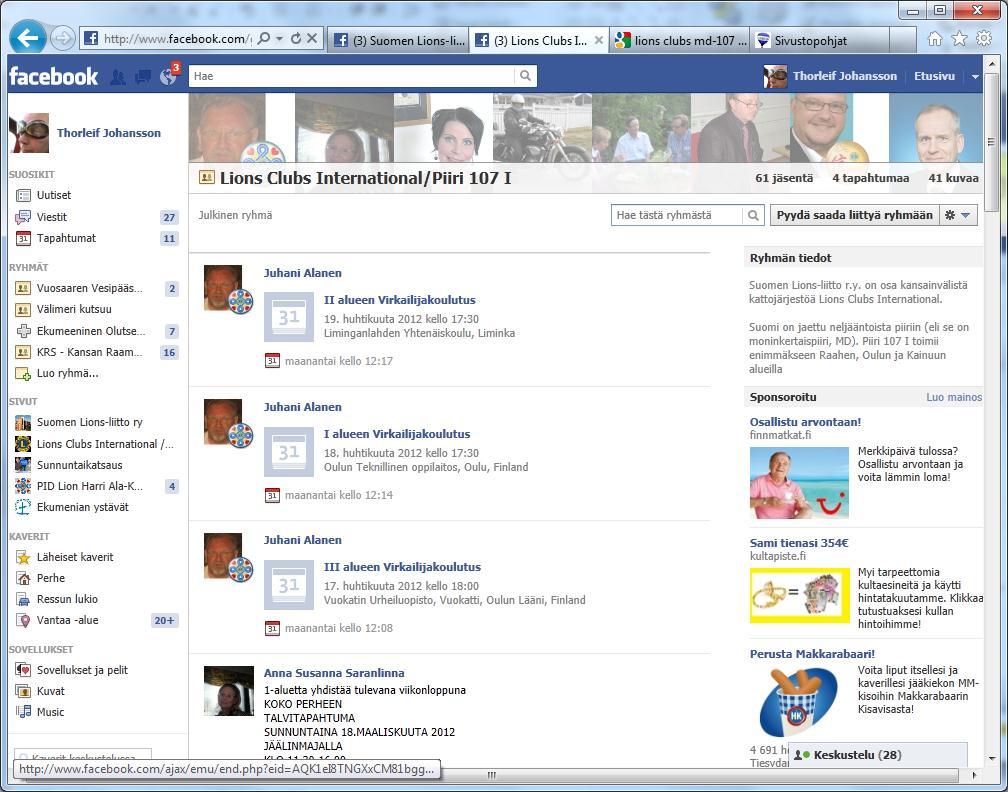Click event calendar icon for II alueen Virkailijakoulutus
1008x792 pixels.
point(289,317)
